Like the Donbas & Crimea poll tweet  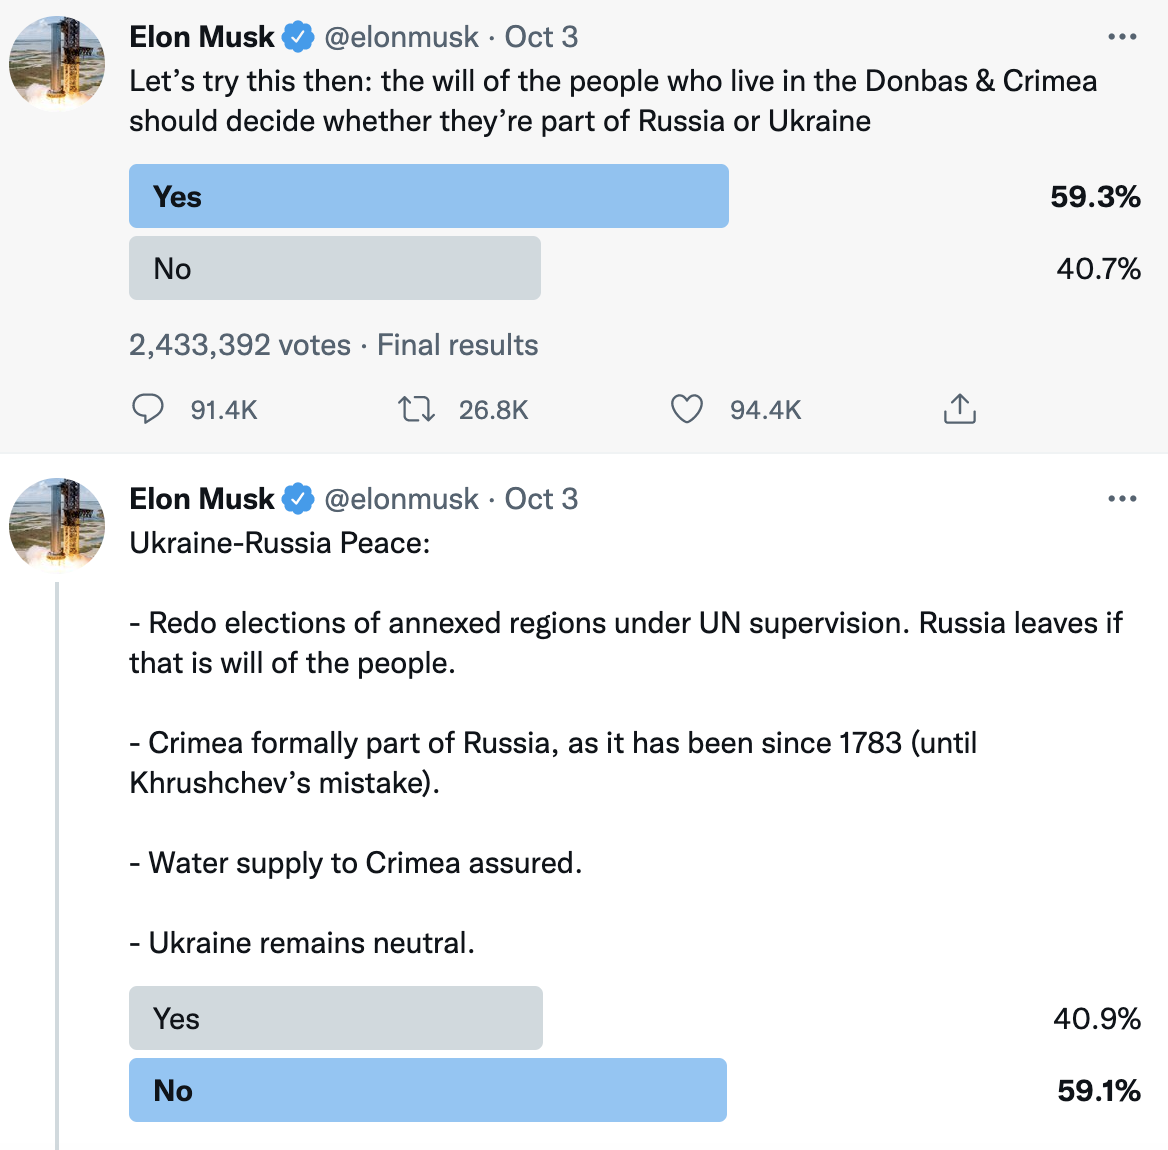tap(686, 409)
